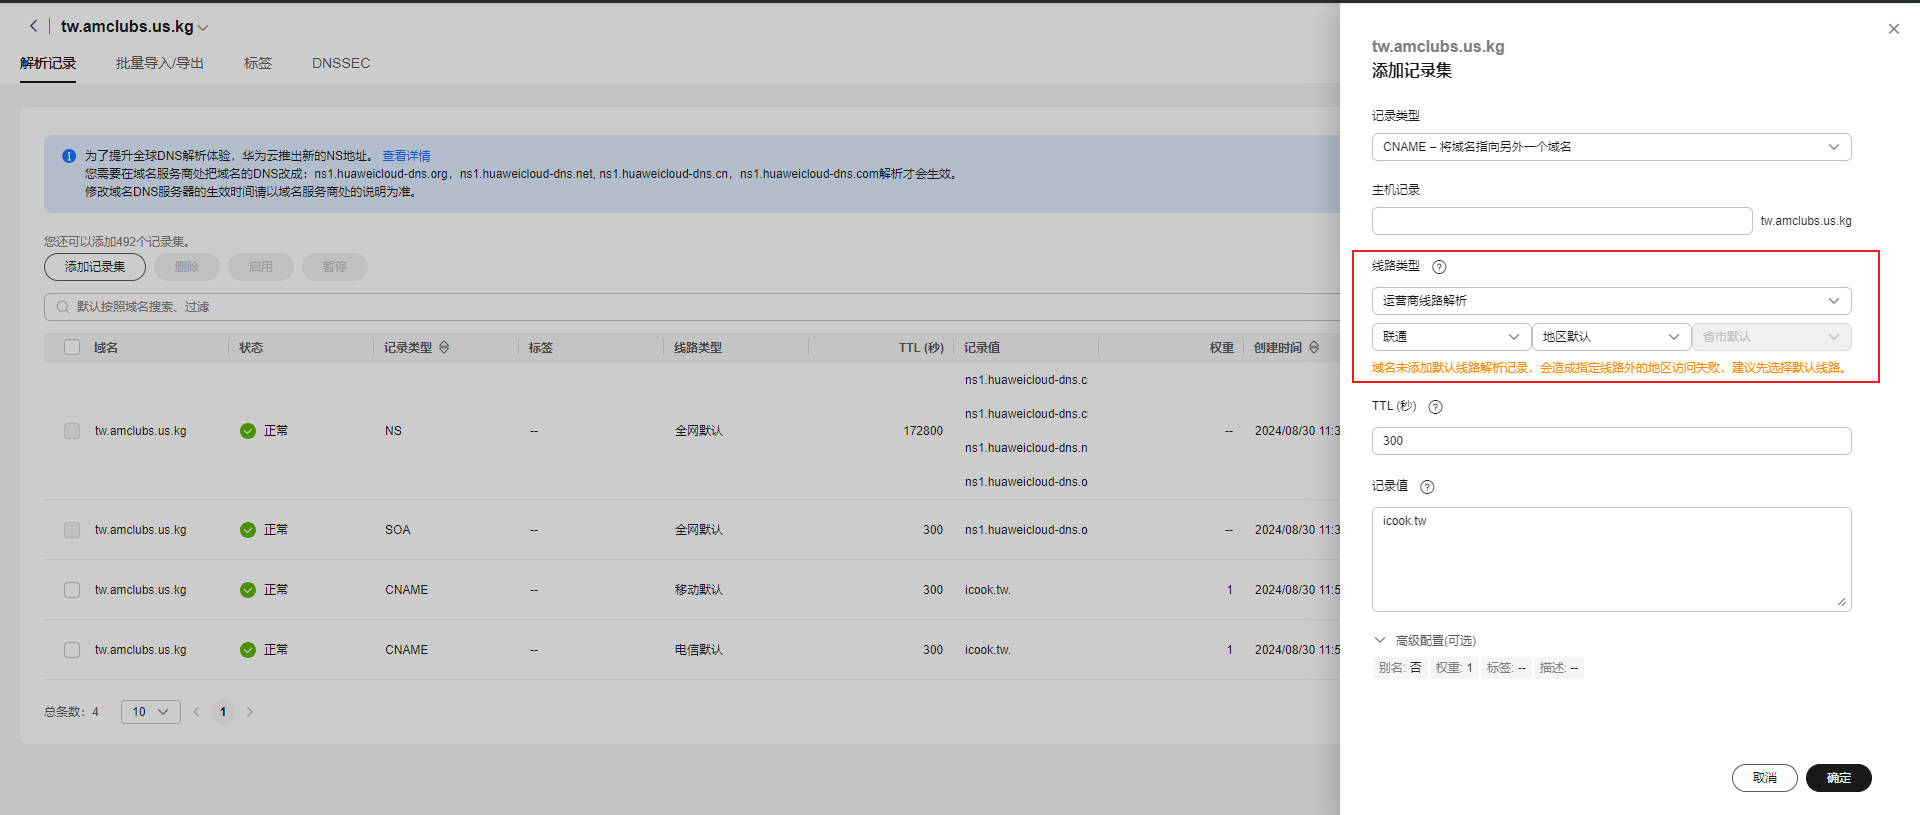Go to next page of records
This screenshot has width=1920, height=815.
pyautogui.click(x=250, y=712)
